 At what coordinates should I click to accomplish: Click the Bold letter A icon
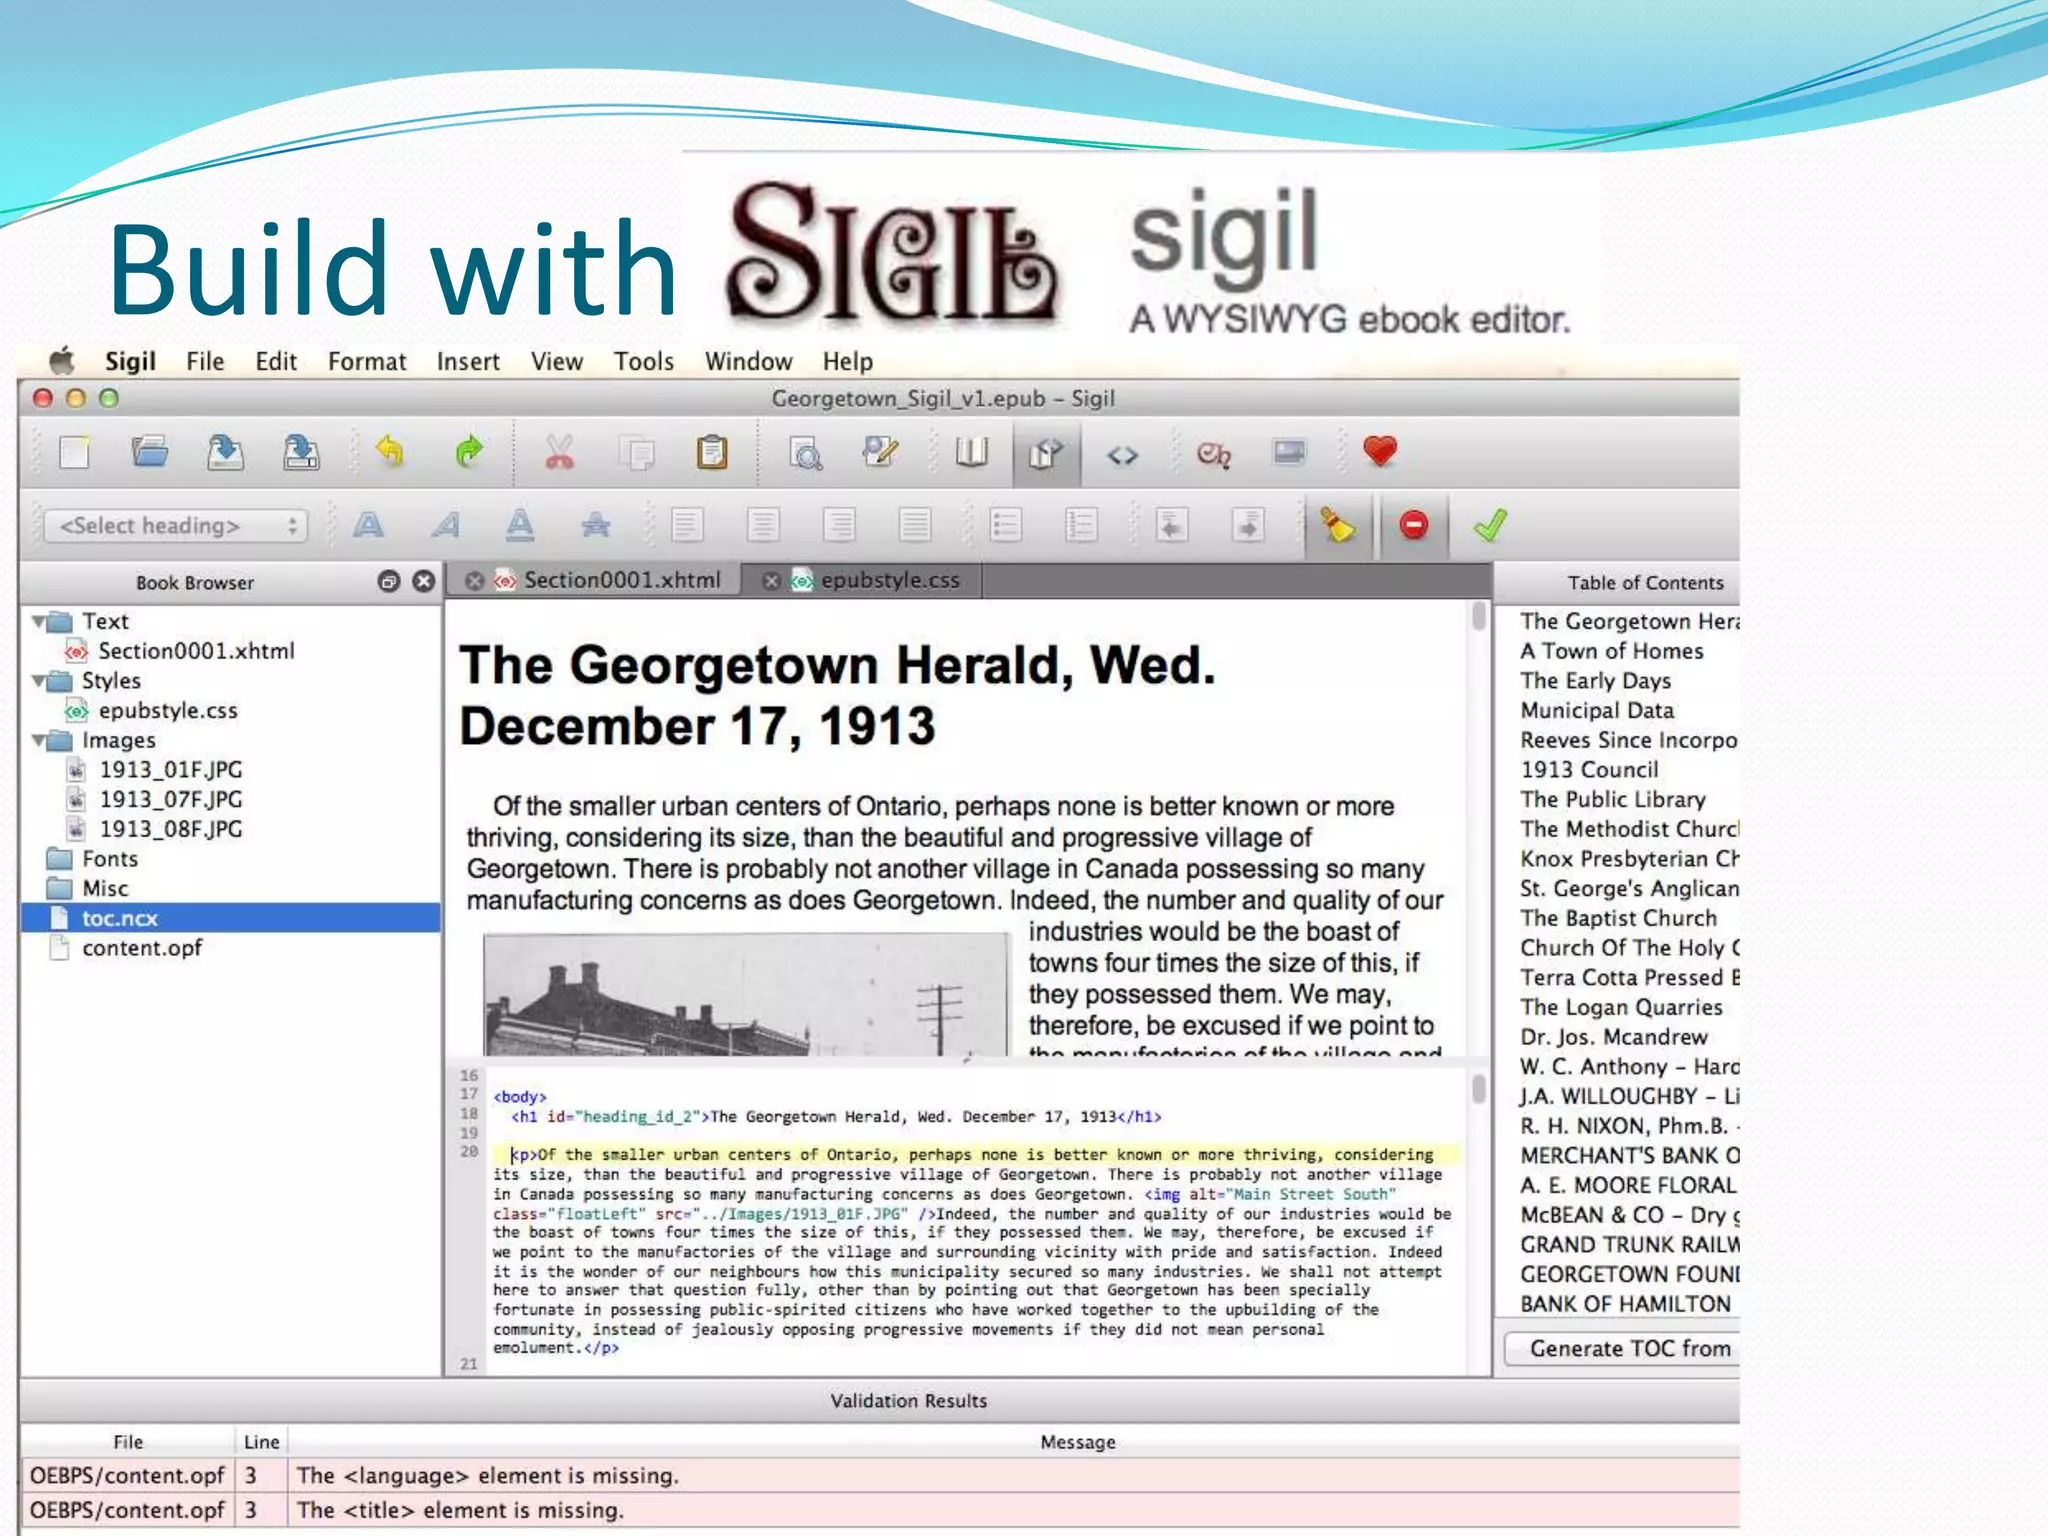(x=368, y=525)
